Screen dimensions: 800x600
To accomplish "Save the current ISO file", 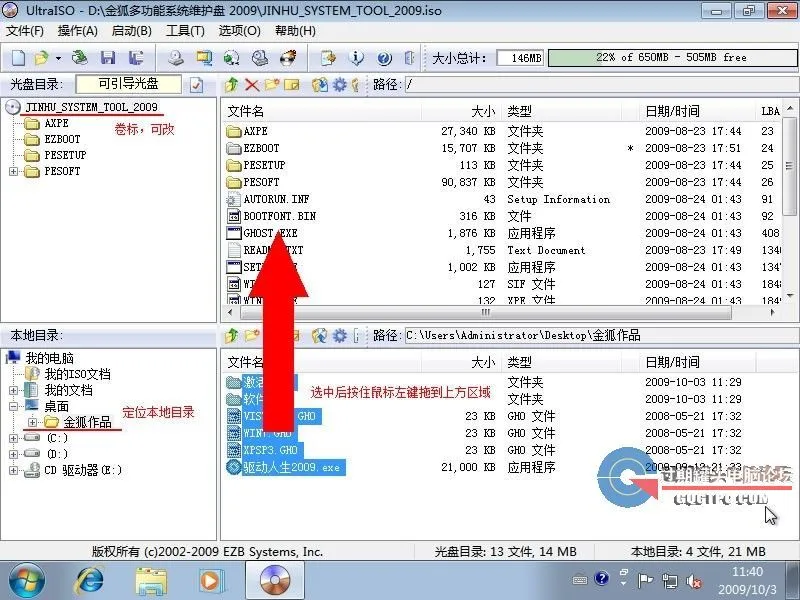I will pos(108,57).
